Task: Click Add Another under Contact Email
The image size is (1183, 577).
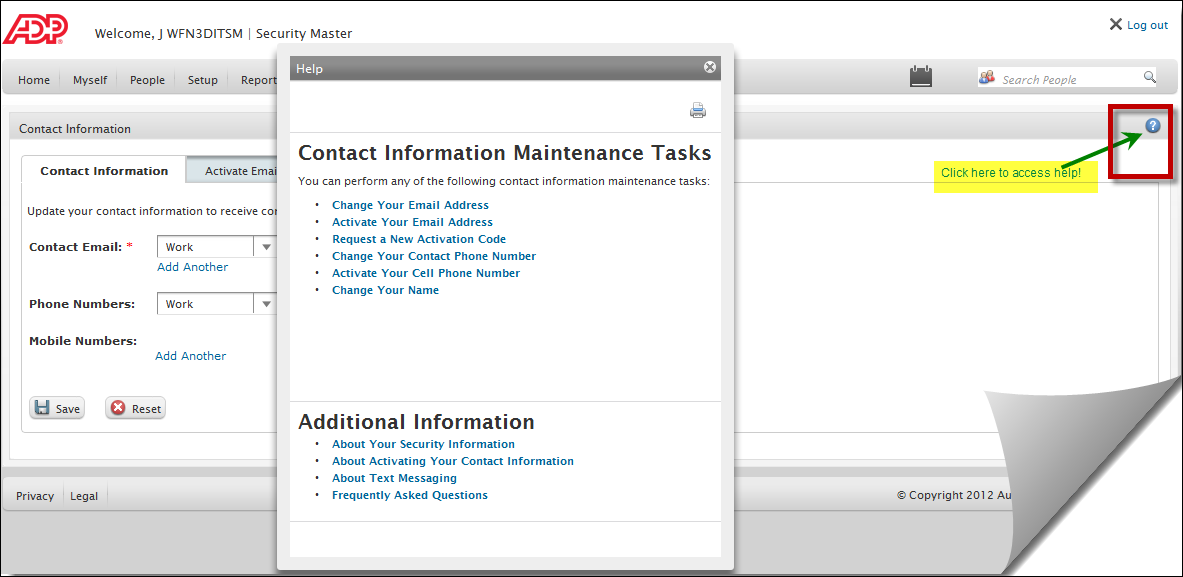Action: [192, 266]
